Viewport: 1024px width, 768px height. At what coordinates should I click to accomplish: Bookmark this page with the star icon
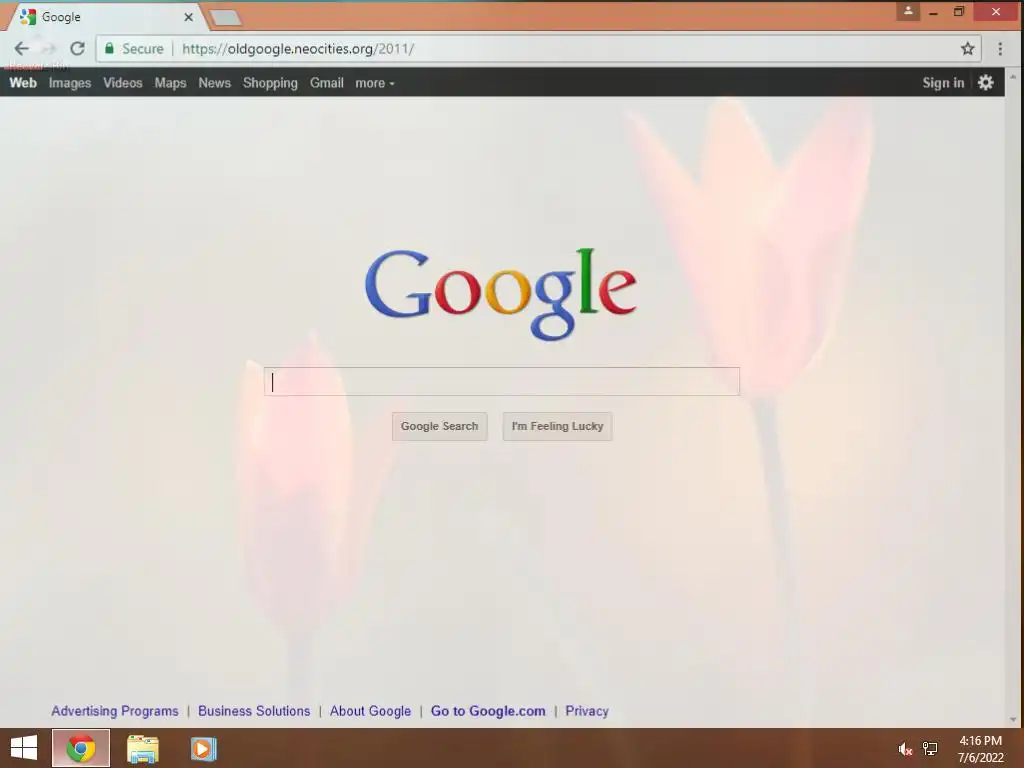967,48
